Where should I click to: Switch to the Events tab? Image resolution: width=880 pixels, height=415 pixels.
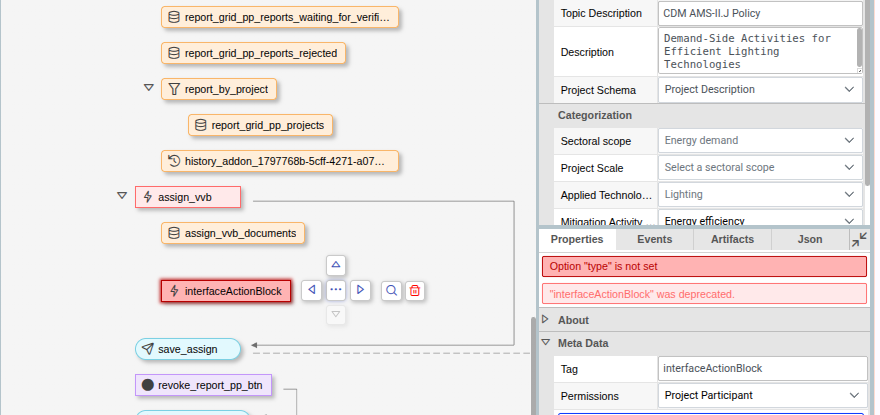[x=654, y=239]
